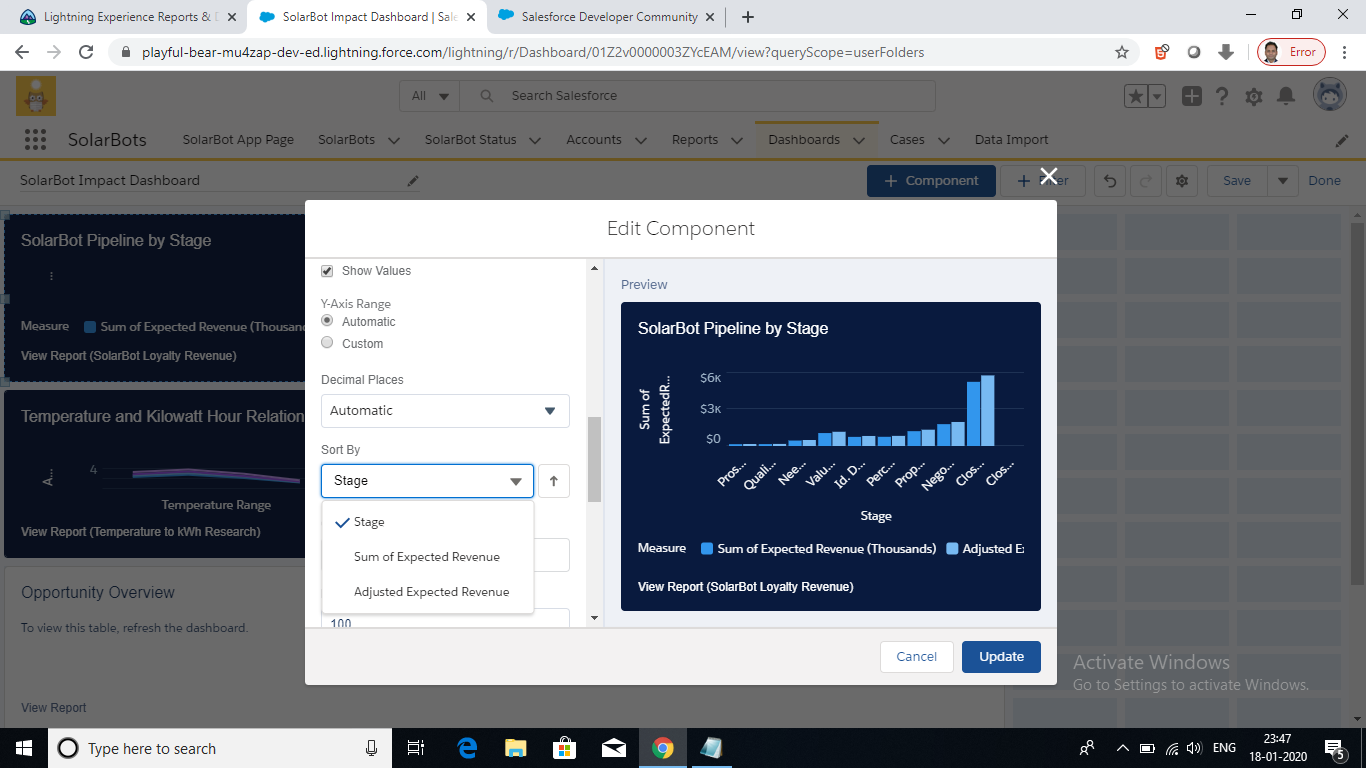The height and width of the screenshot is (768, 1366).
Task: Click the Save dashboard button
Action: pos(1237,181)
